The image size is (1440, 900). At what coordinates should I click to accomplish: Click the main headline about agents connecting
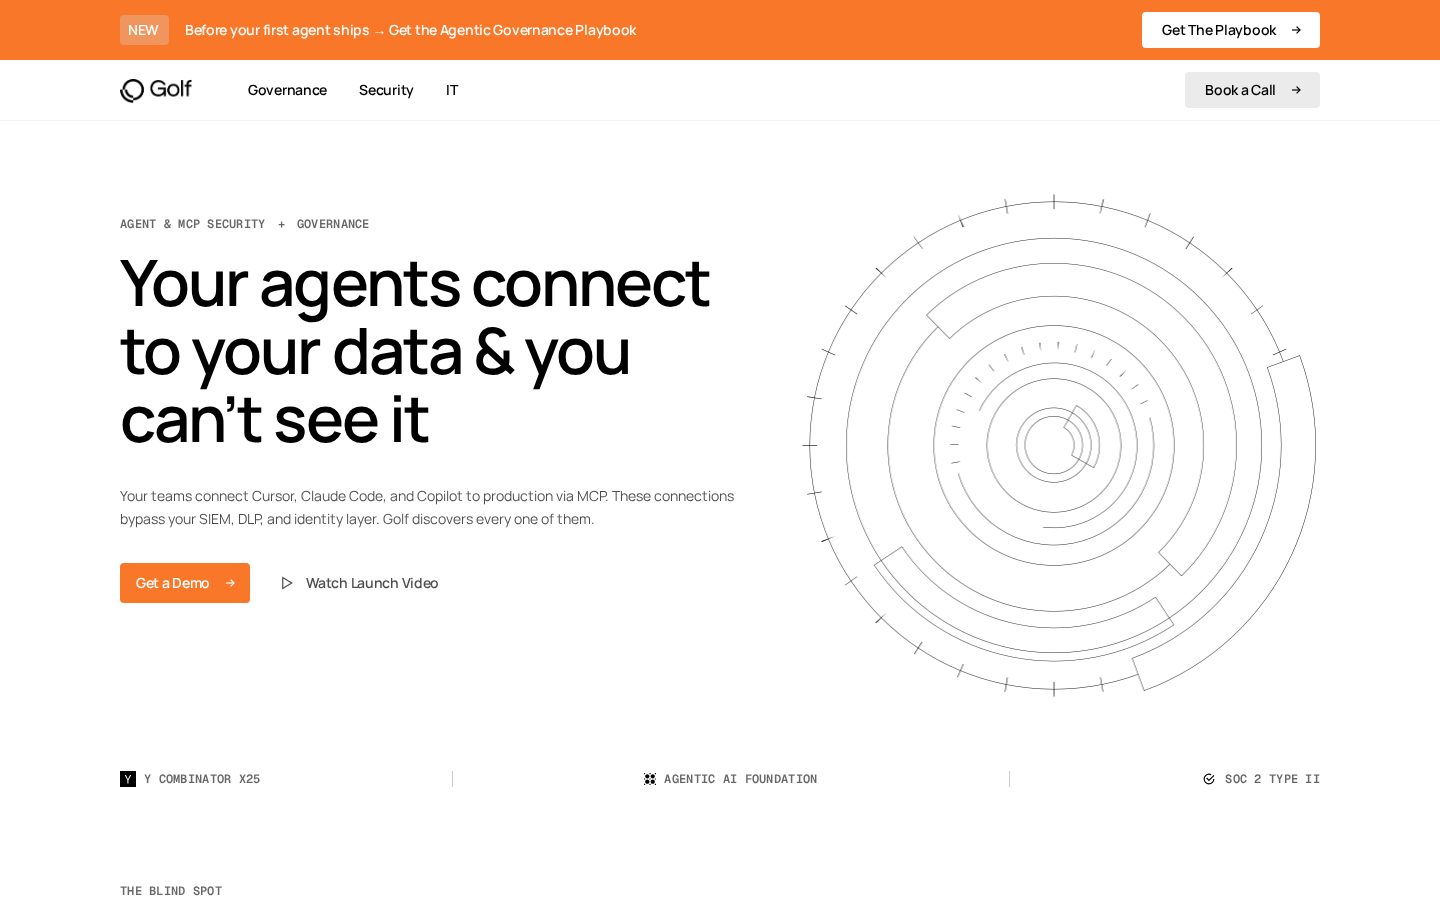coord(415,350)
